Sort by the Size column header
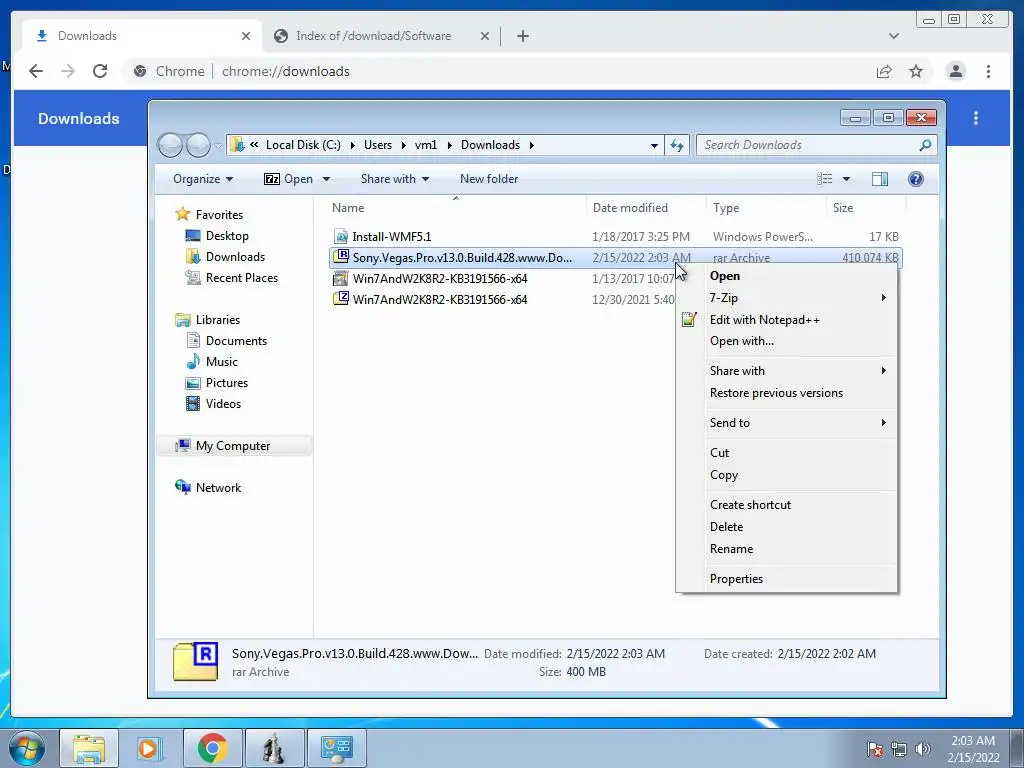1024x768 pixels. [x=842, y=208]
